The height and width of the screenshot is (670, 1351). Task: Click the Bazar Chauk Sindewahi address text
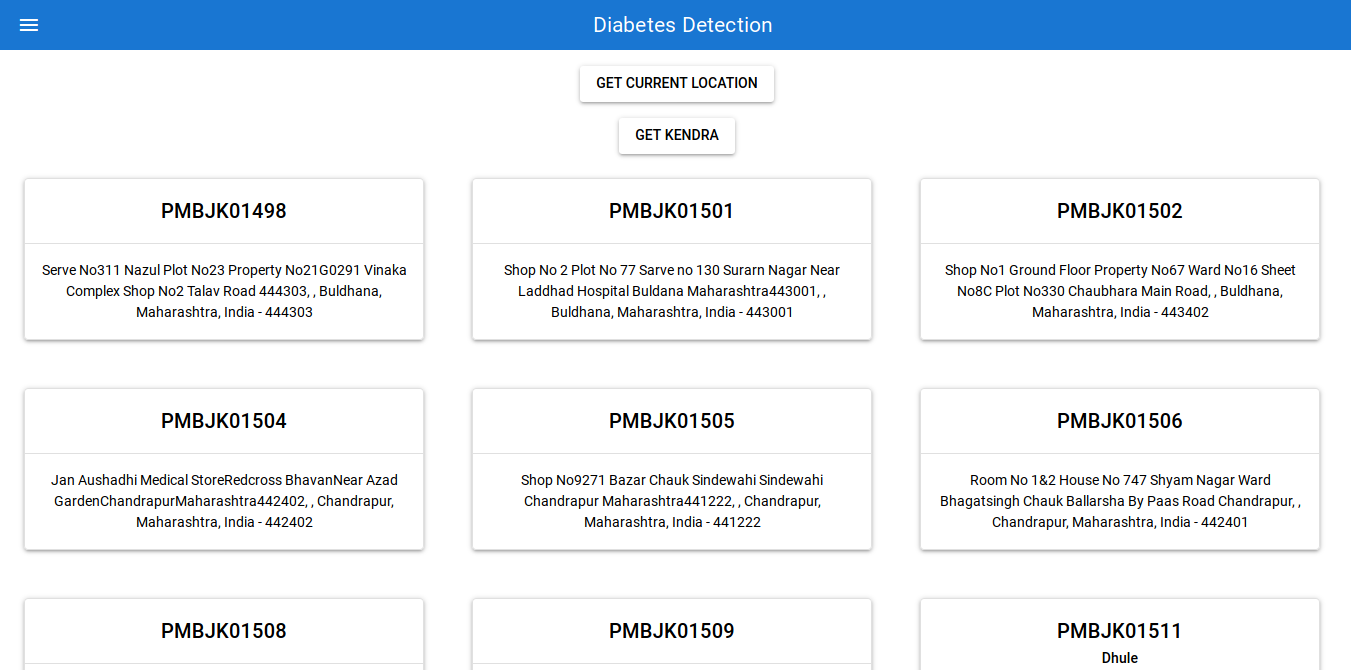672,501
